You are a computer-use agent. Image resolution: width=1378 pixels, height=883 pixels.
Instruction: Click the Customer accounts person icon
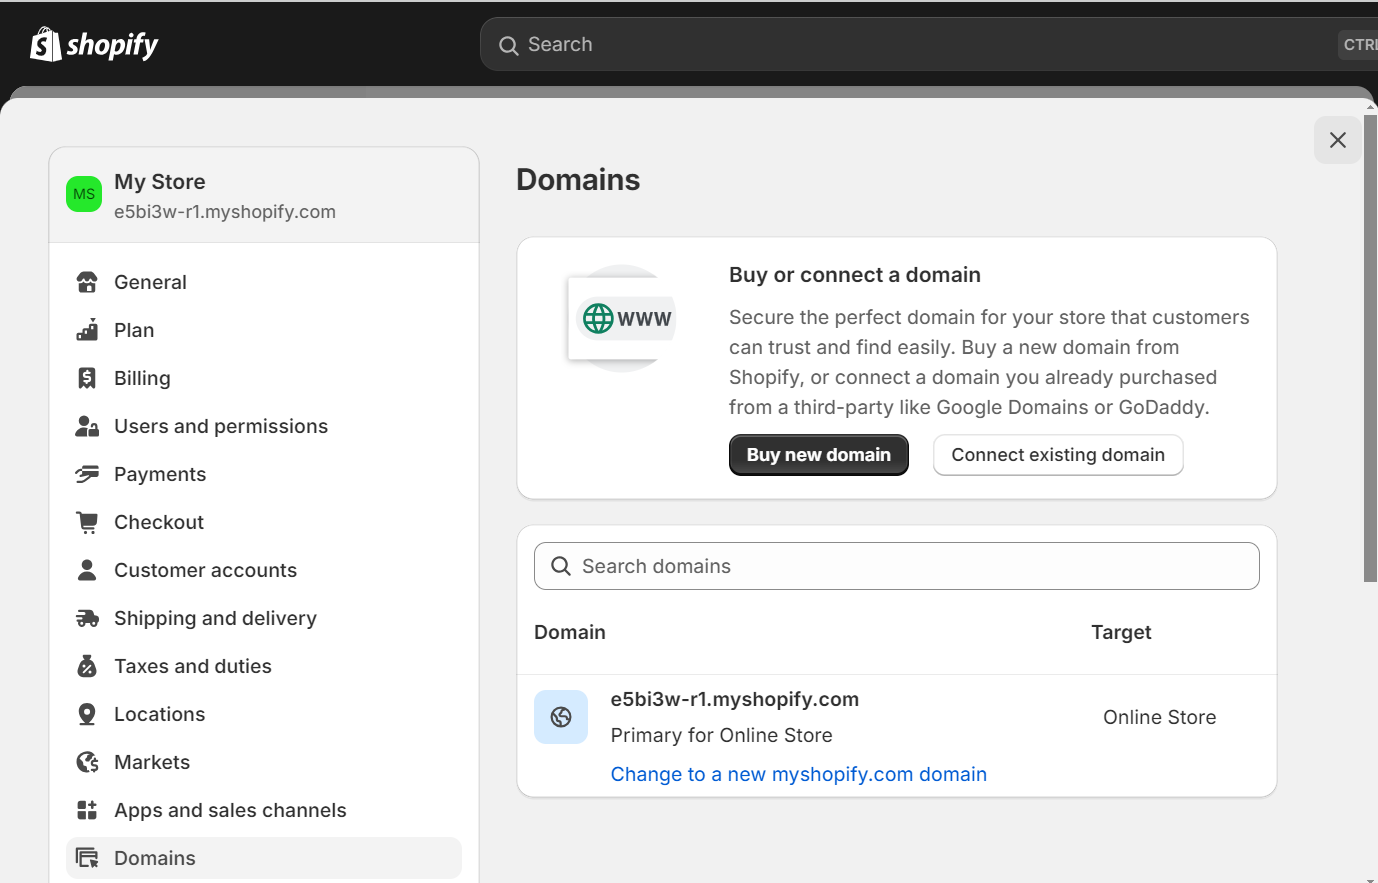coord(87,570)
